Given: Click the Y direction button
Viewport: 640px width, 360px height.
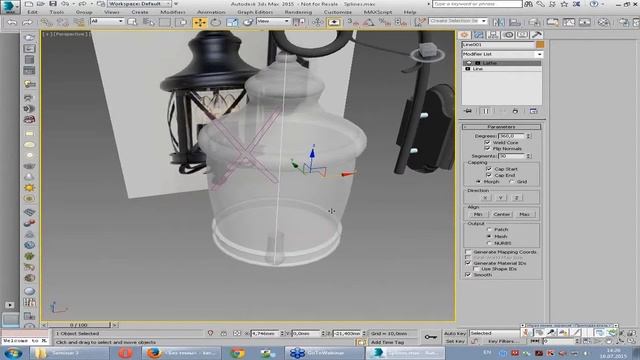Looking at the screenshot, I should point(501,198).
